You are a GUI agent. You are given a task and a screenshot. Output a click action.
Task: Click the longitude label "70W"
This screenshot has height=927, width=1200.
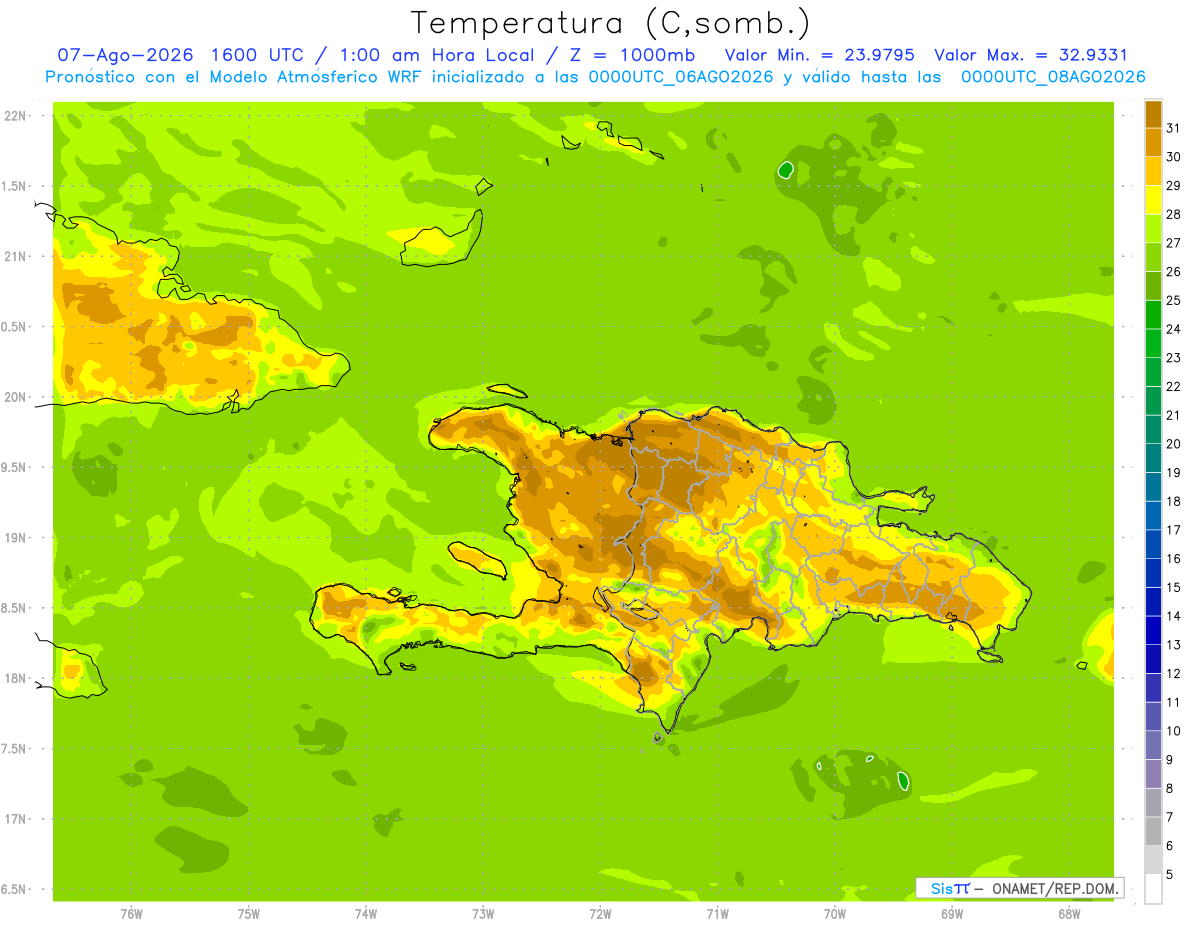[835, 914]
